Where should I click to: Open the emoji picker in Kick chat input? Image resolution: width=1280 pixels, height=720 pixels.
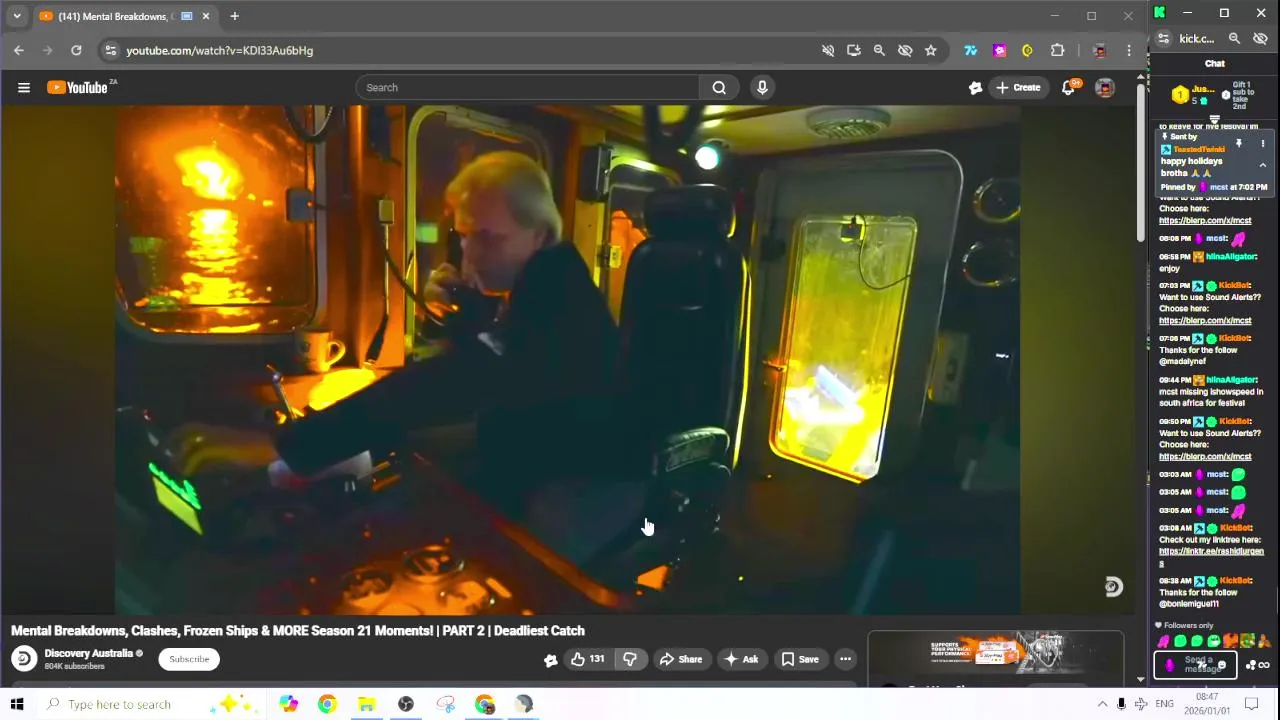click(1222, 665)
